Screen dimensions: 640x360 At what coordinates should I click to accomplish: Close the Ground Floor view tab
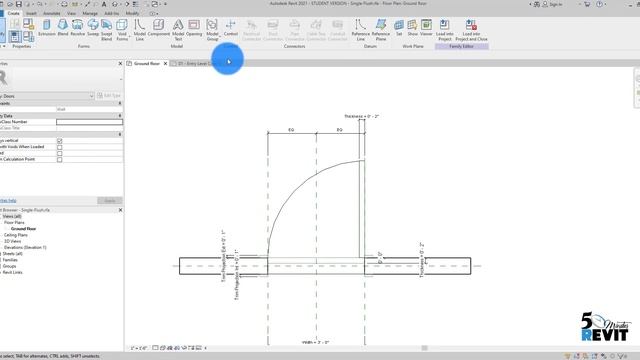165,64
